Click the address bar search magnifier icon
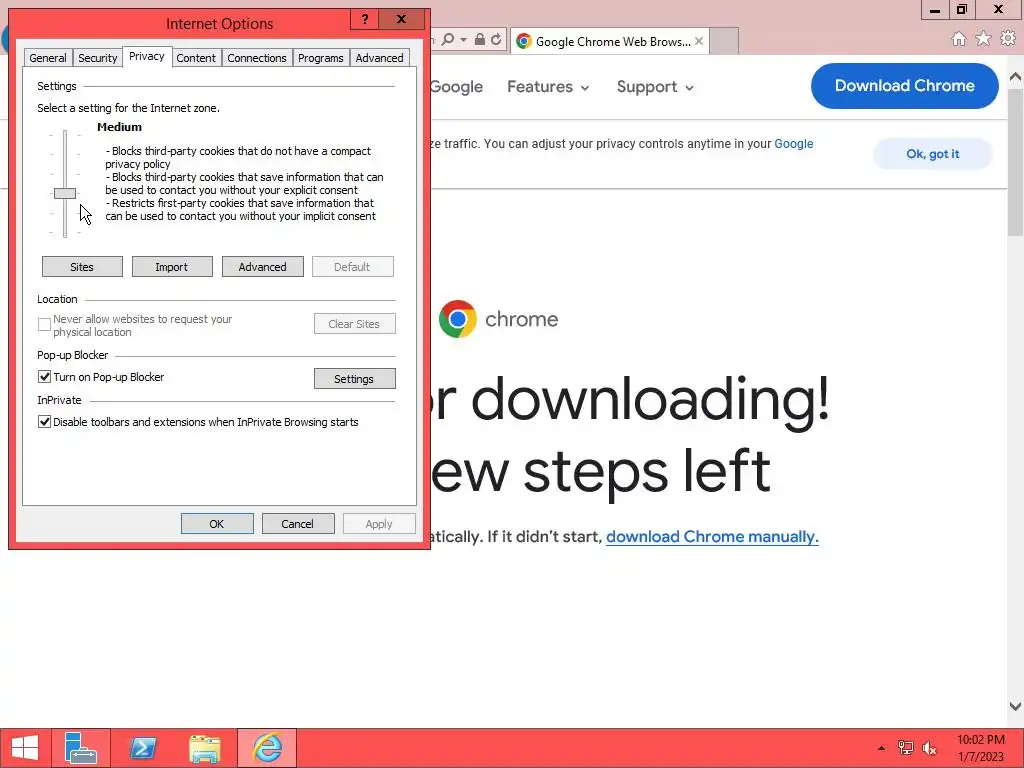The width and height of the screenshot is (1024, 768). coord(447,40)
